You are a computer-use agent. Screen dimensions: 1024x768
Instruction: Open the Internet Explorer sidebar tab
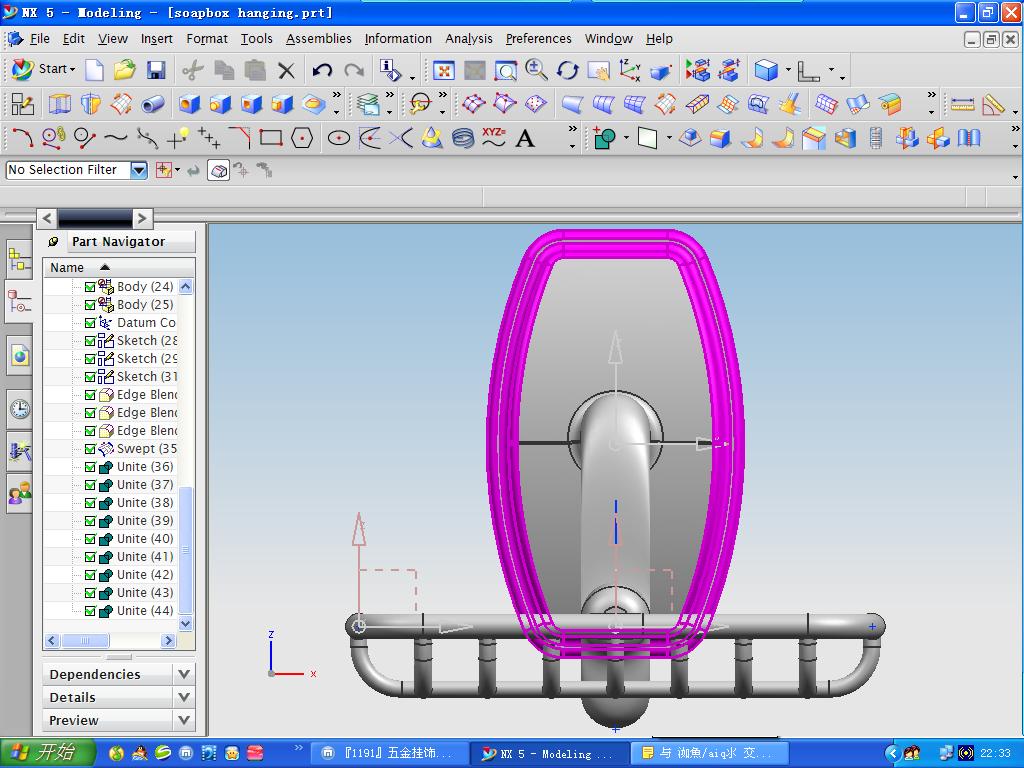click(x=20, y=356)
